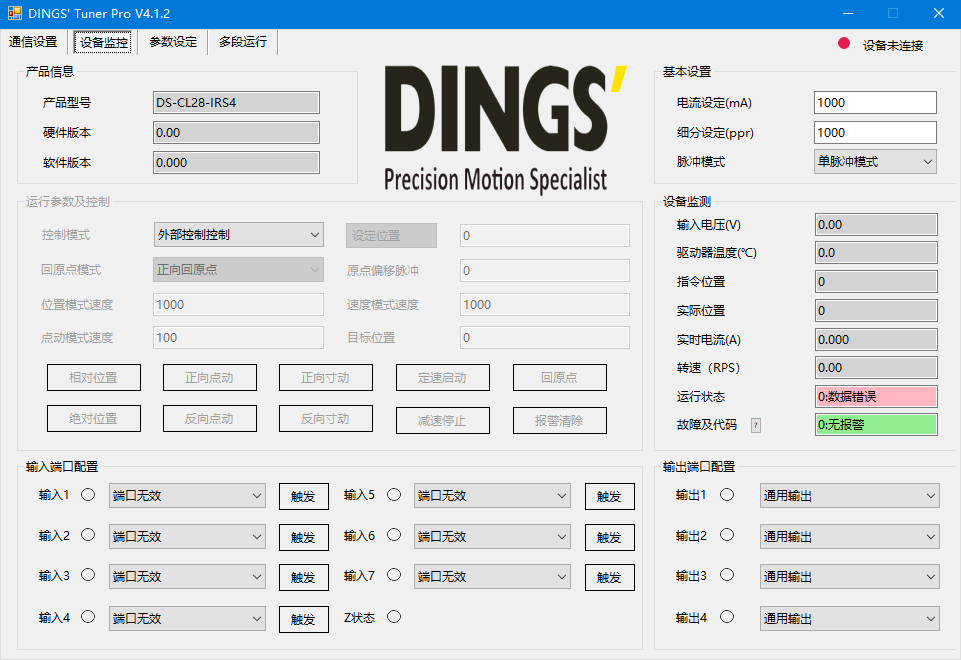Click the 设定位置 button
Image resolution: width=961 pixels, height=660 pixels.
pos(391,235)
